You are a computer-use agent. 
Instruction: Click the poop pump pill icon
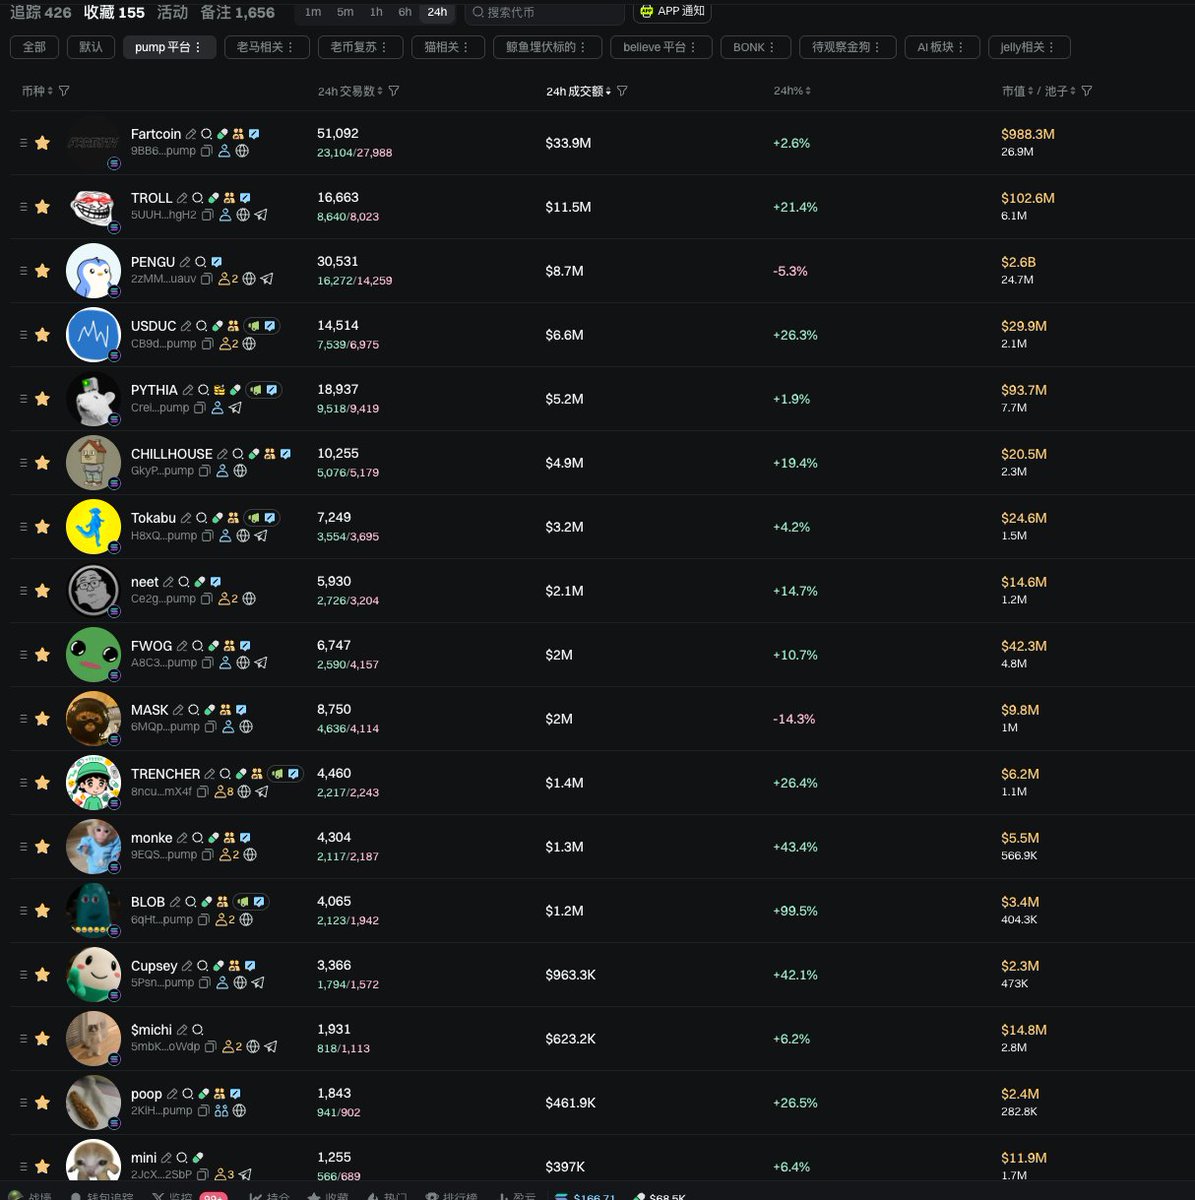point(204,1094)
